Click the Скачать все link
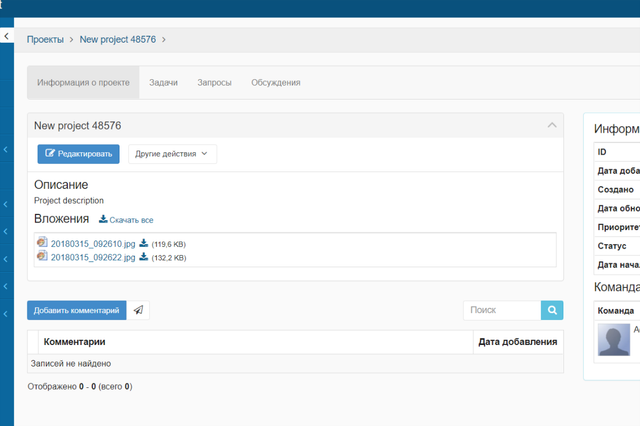The height and width of the screenshot is (426, 640). point(126,220)
